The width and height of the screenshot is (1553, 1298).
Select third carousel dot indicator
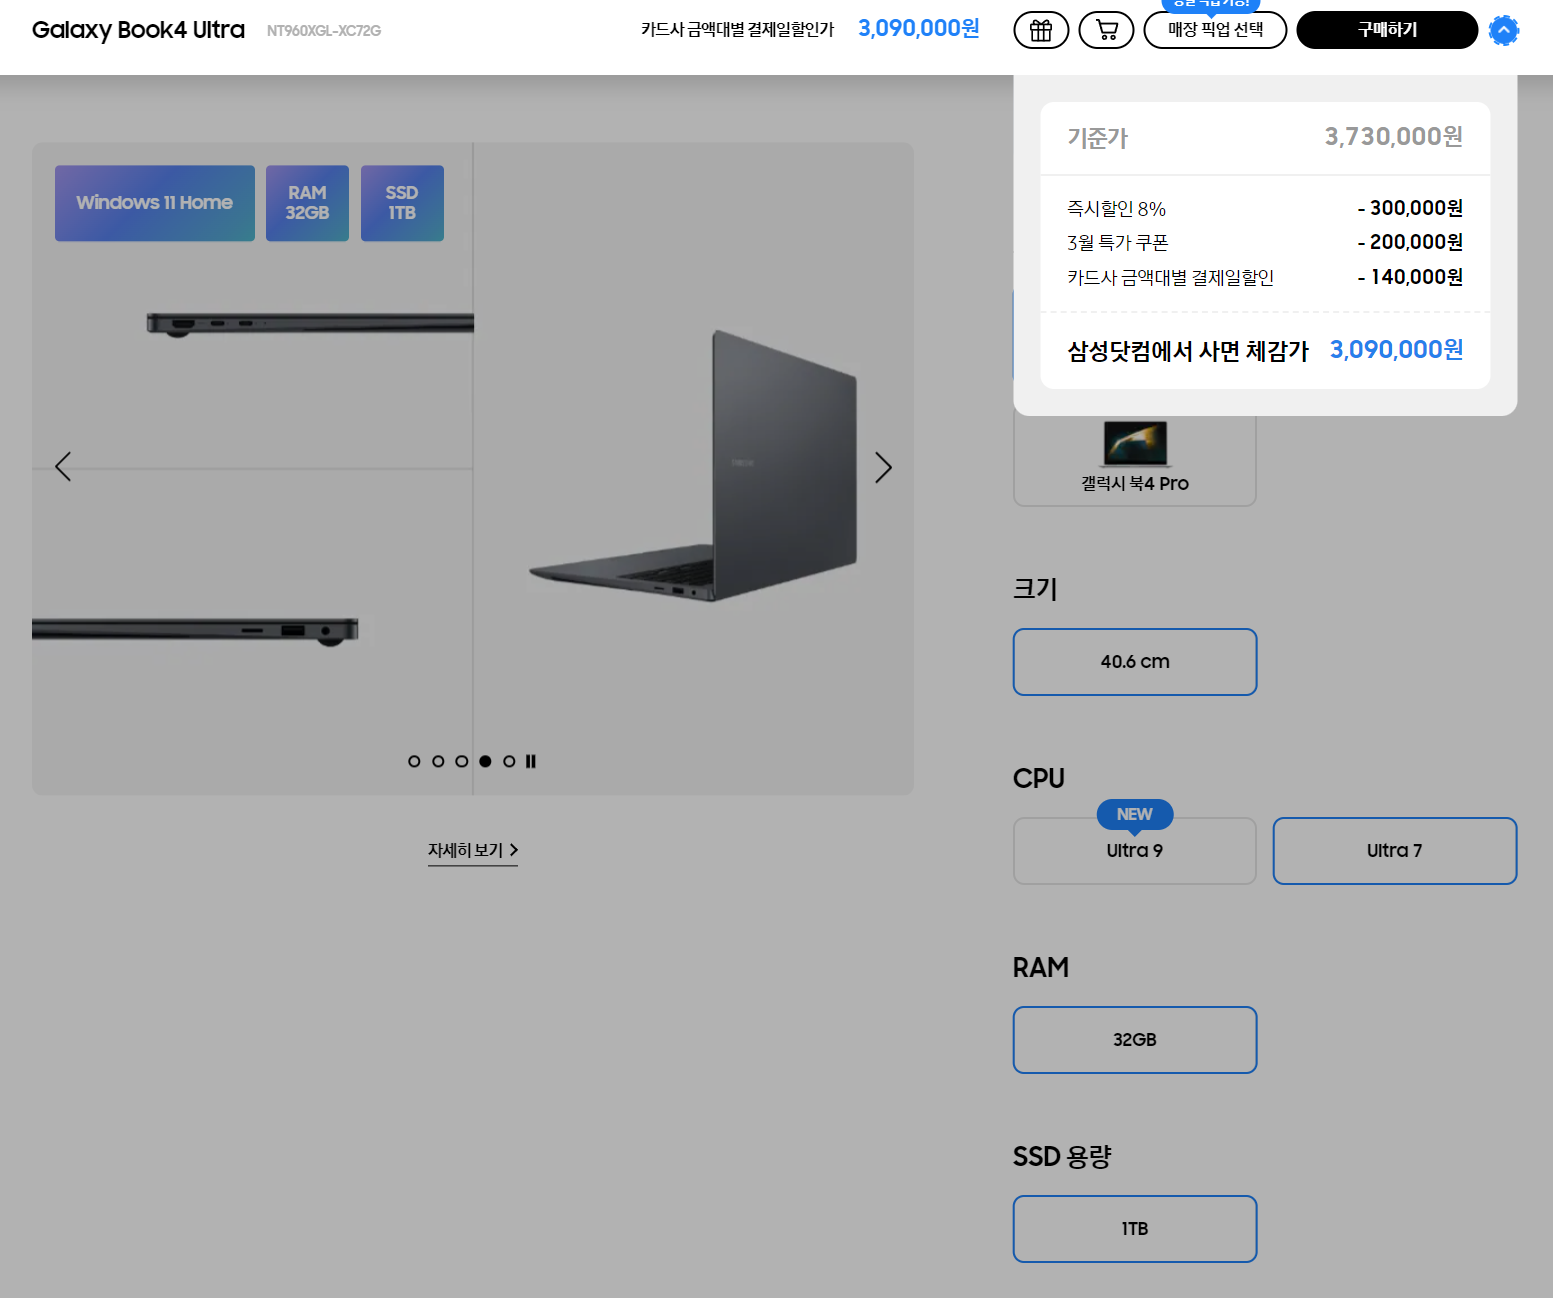click(x=462, y=761)
